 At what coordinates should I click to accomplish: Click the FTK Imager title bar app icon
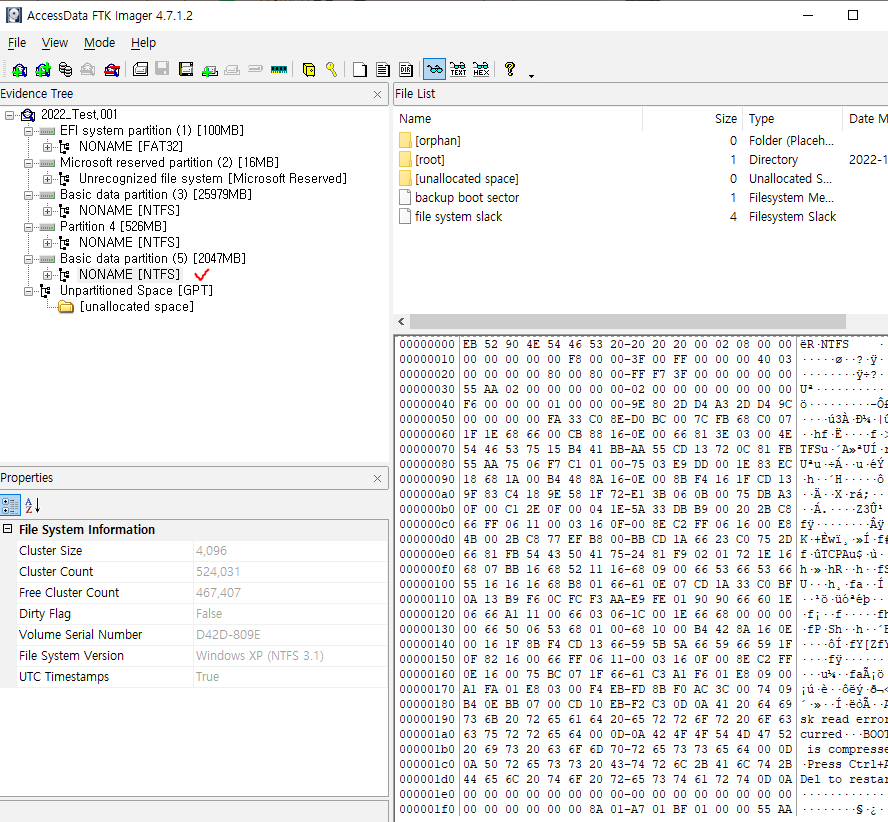click(14, 15)
